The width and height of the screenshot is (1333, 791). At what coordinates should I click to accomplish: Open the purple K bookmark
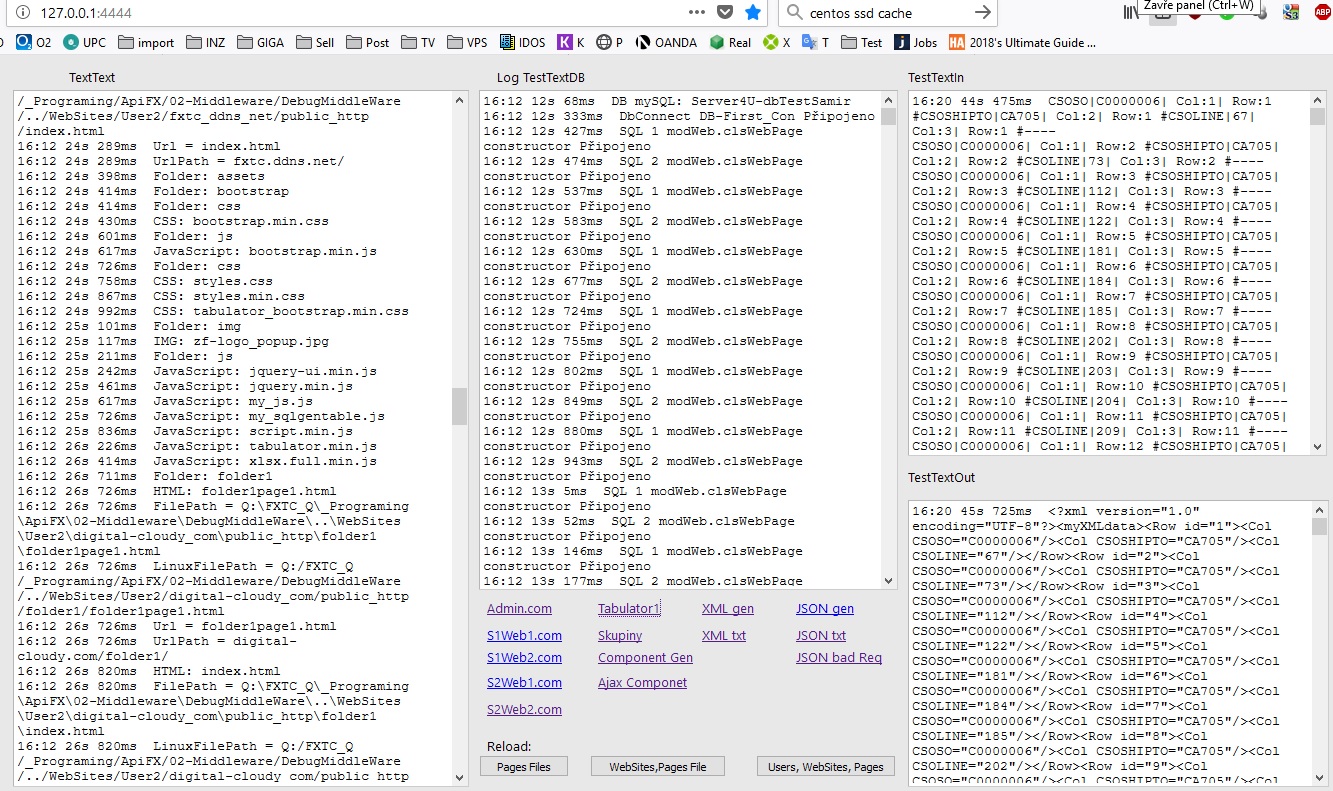[571, 43]
